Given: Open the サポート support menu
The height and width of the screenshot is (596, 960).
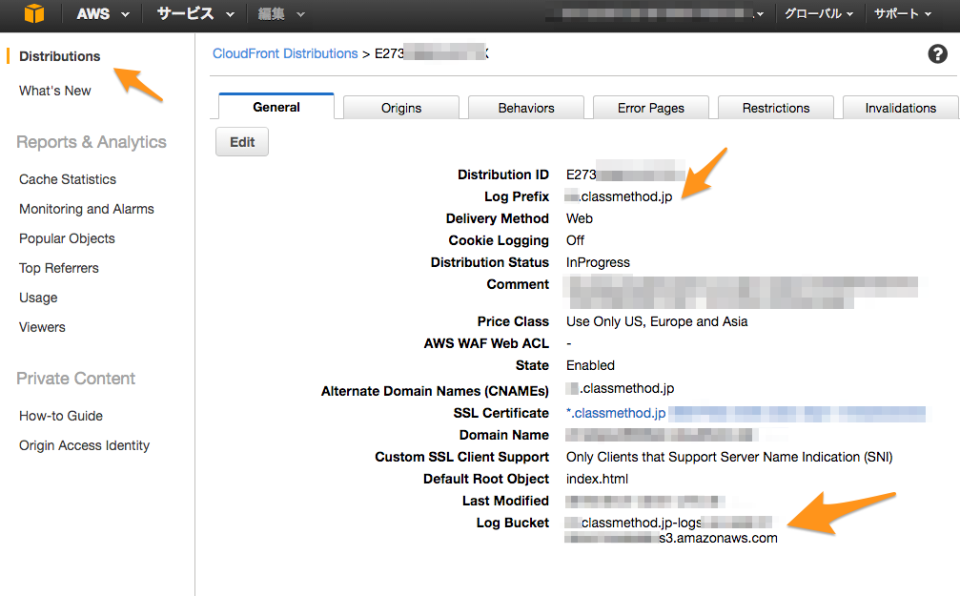Looking at the screenshot, I should 902,14.
